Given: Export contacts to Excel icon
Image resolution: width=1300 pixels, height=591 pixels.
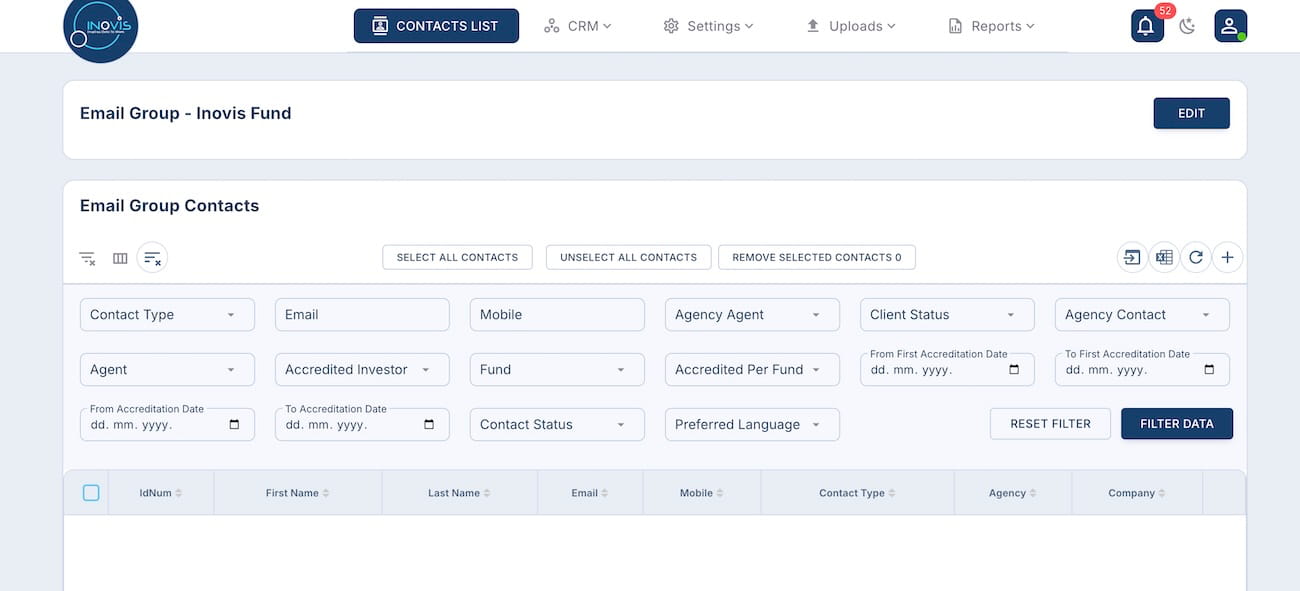Looking at the screenshot, I should 1164,258.
